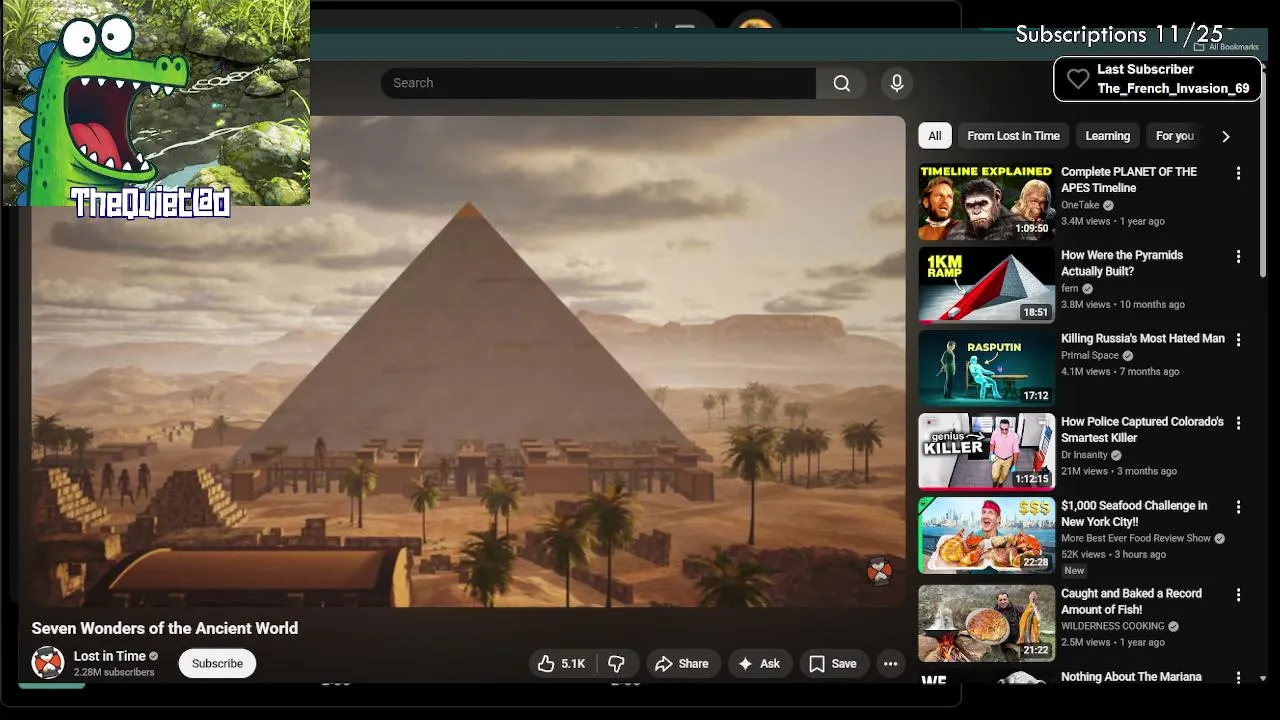Screen dimensions: 1280x720
Task: Open Planet of the Apes Timeline thumbnail
Action: (x=987, y=202)
